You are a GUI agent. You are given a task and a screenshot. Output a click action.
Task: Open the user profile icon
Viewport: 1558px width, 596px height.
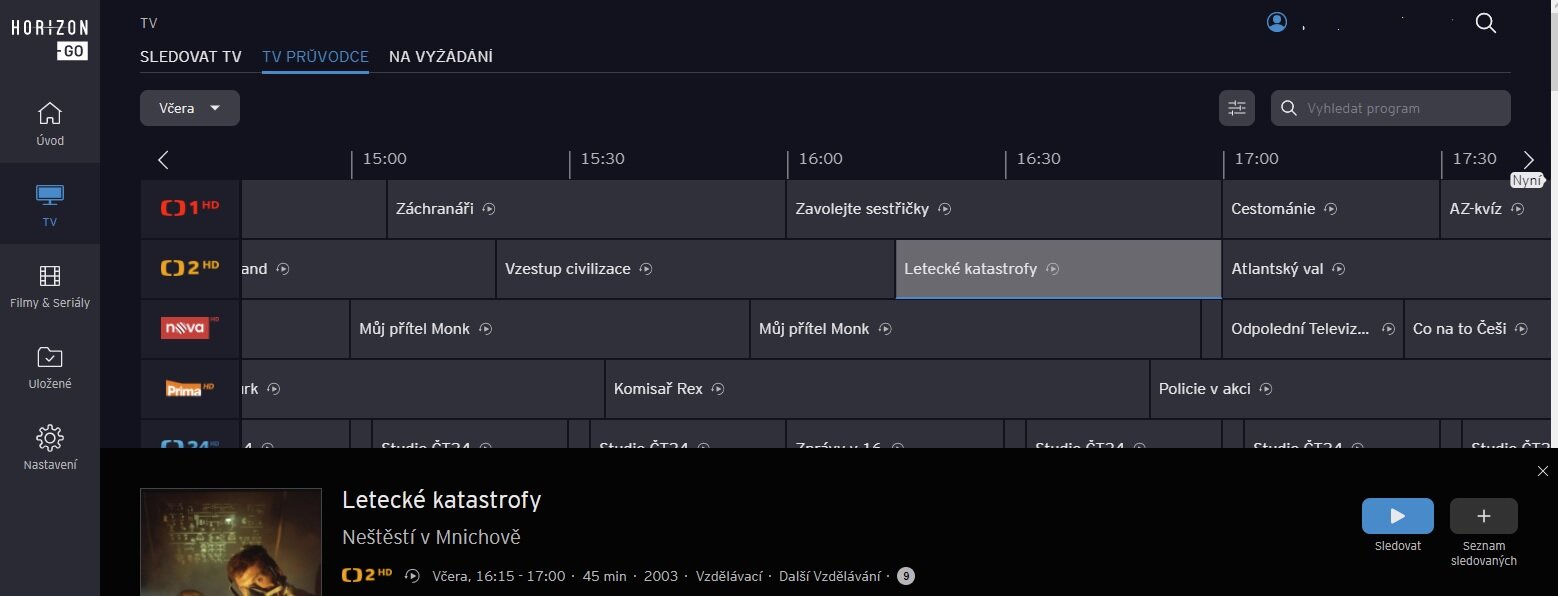(1277, 23)
